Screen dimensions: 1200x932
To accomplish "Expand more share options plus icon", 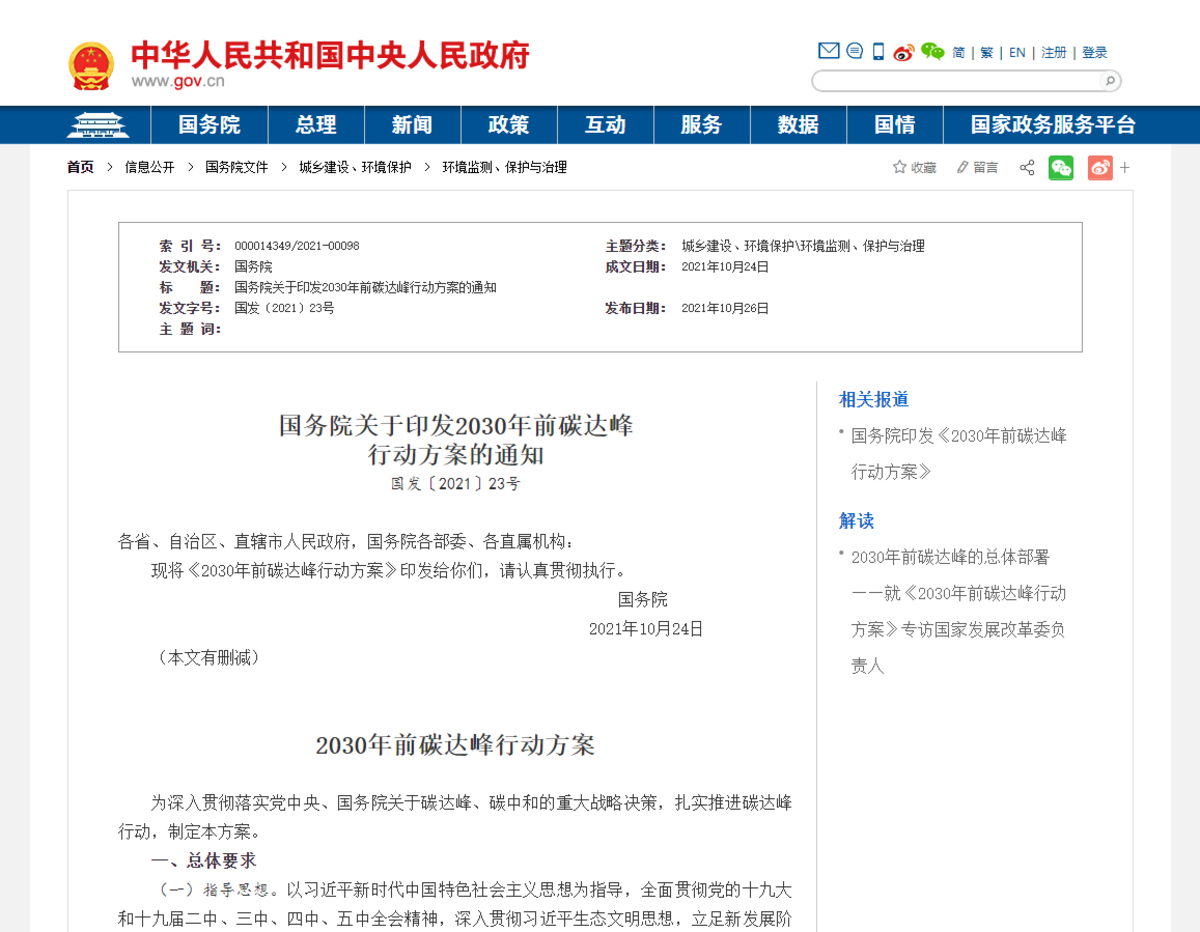I will pos(1125,168).
